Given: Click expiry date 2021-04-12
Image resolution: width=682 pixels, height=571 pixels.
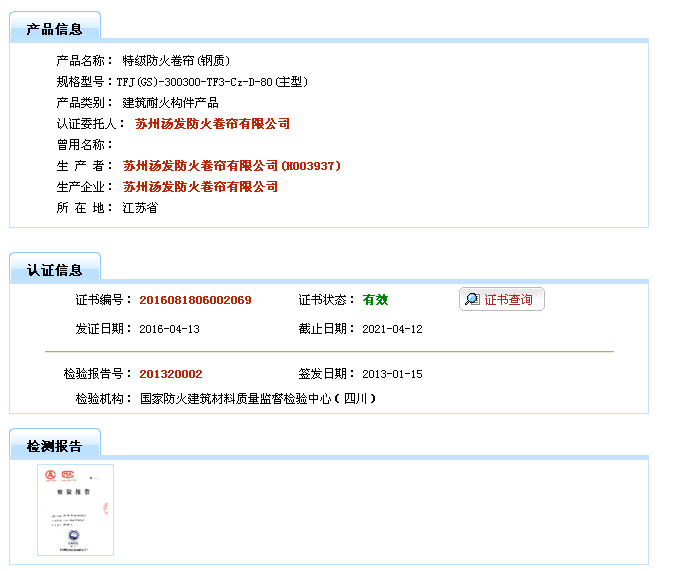Looking at the screenshot, I should click(x=392, y=329).
